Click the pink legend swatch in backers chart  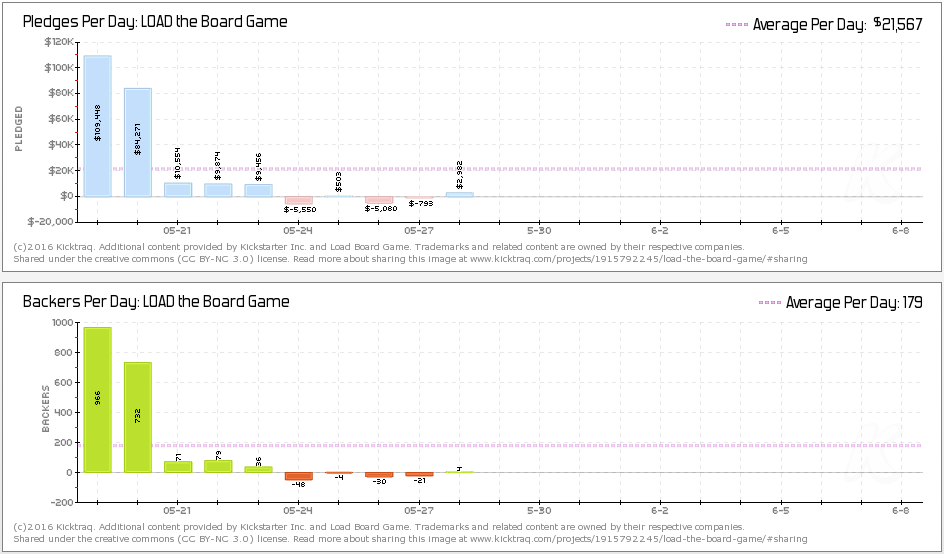click(770, 302)
